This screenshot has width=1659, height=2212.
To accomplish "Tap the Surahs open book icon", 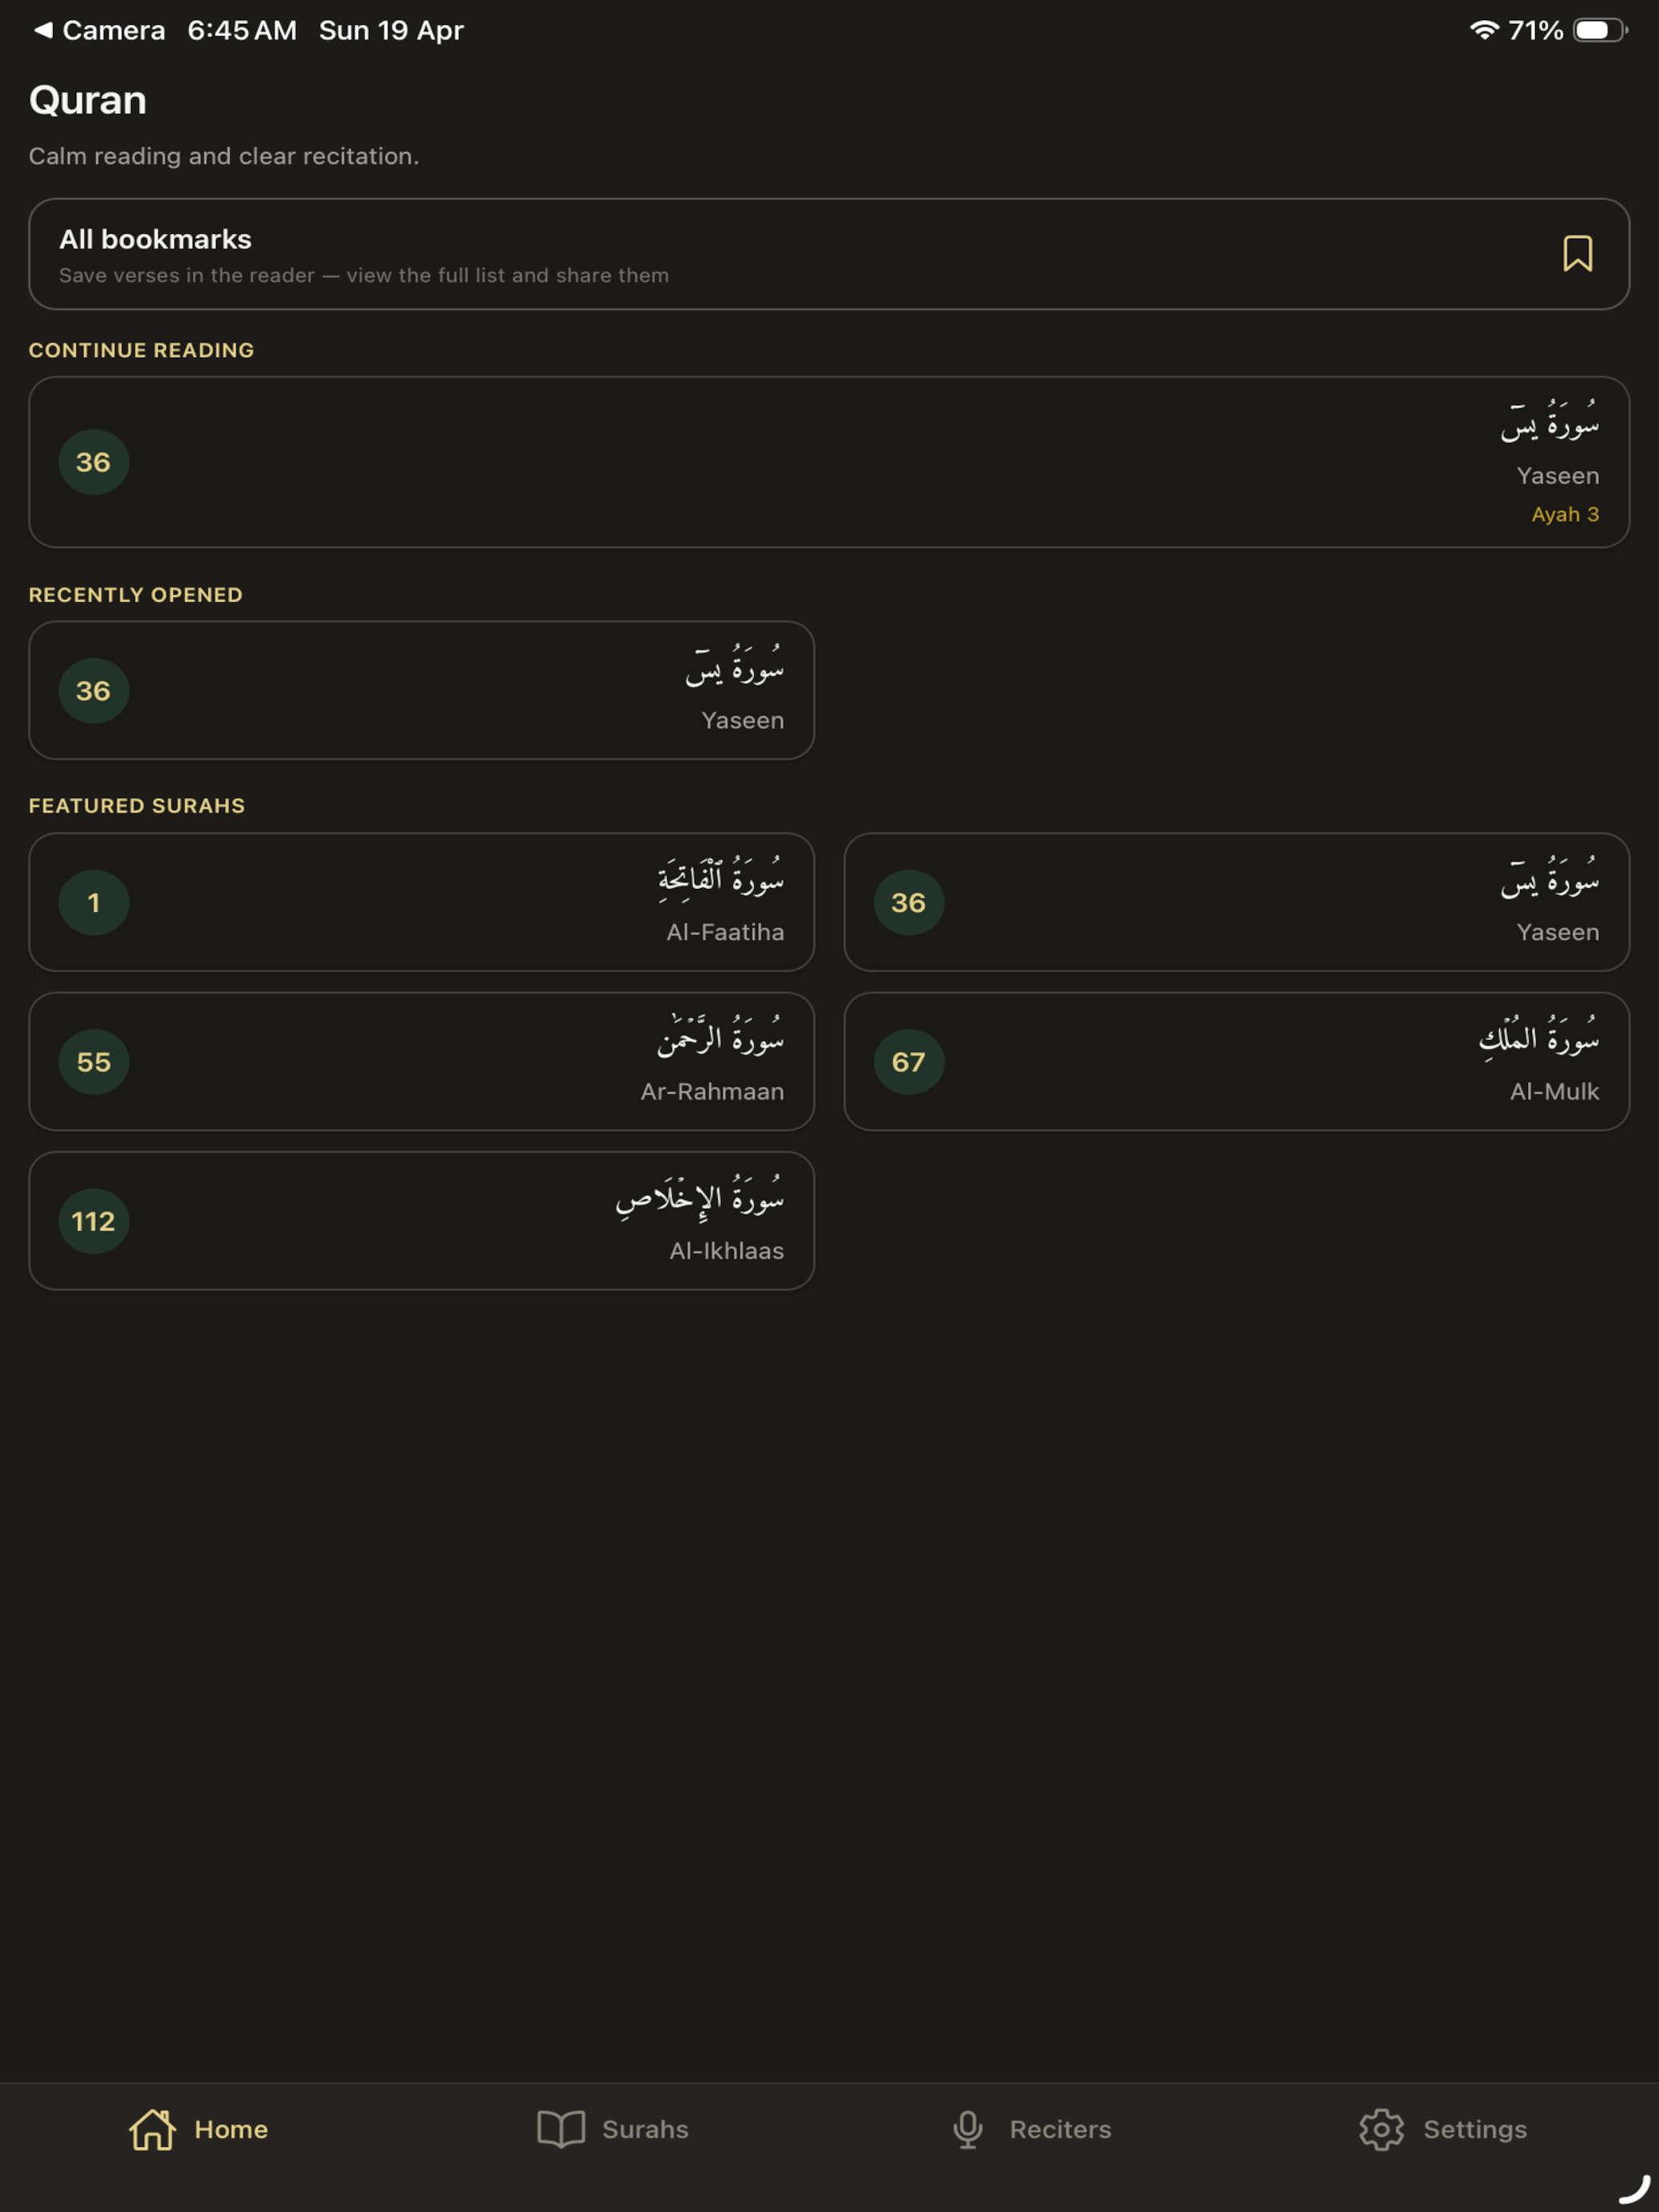I will coord(561,2129).
